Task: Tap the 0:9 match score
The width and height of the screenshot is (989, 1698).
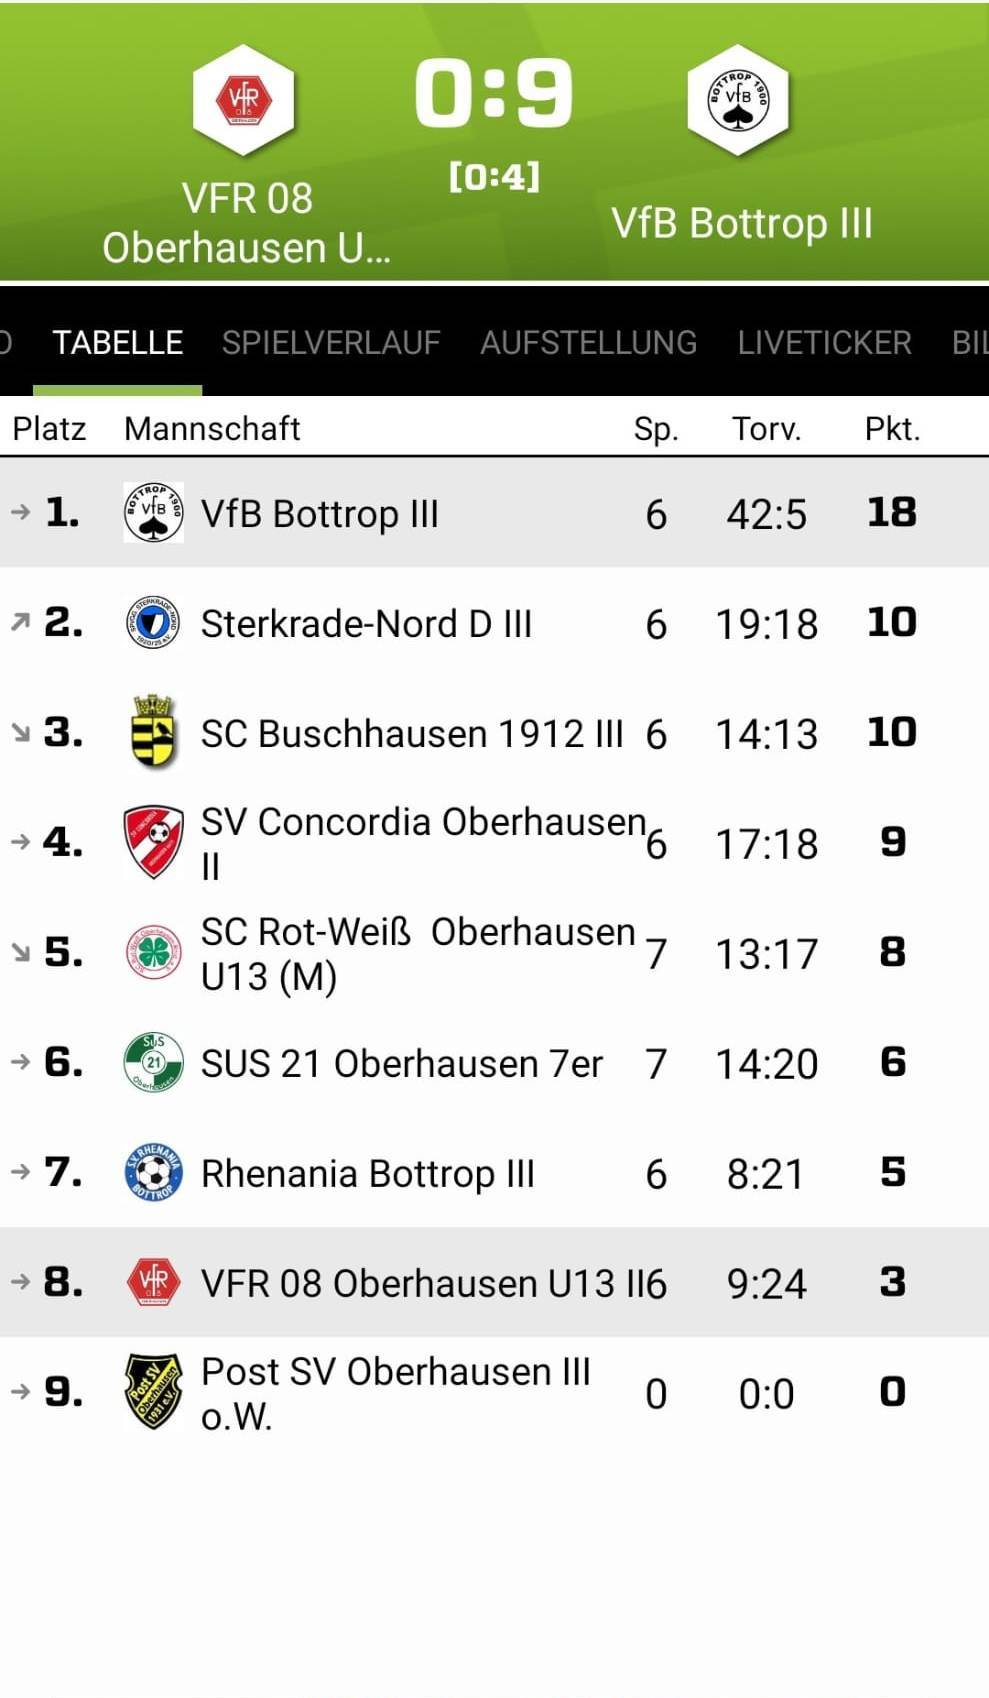Action: (494, 93)
